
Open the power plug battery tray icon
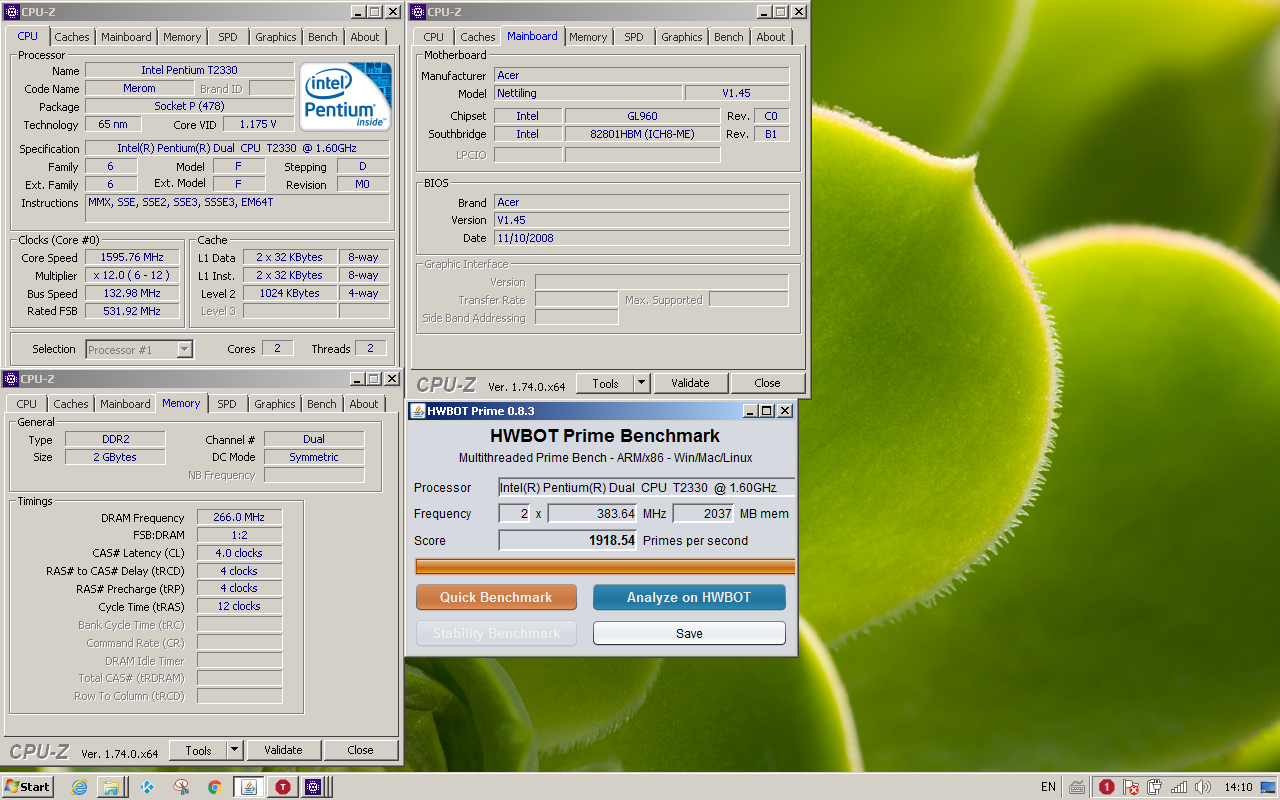(1155, 787)
